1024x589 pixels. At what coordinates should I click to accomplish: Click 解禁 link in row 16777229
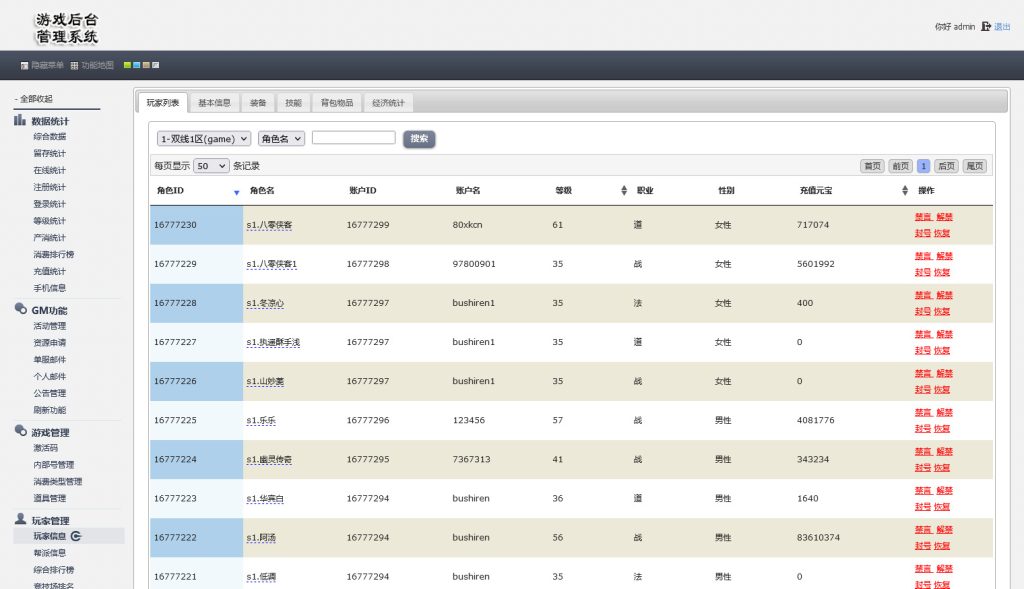944,256
